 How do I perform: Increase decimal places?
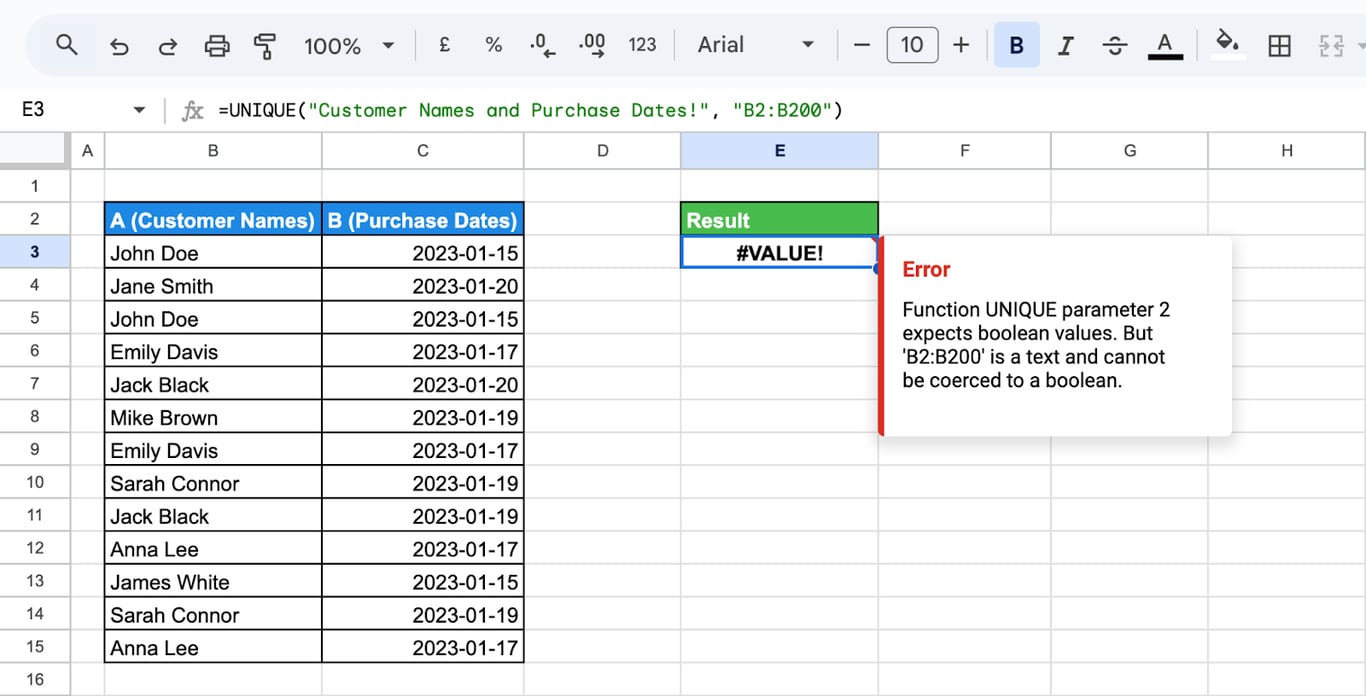point(592,45)
